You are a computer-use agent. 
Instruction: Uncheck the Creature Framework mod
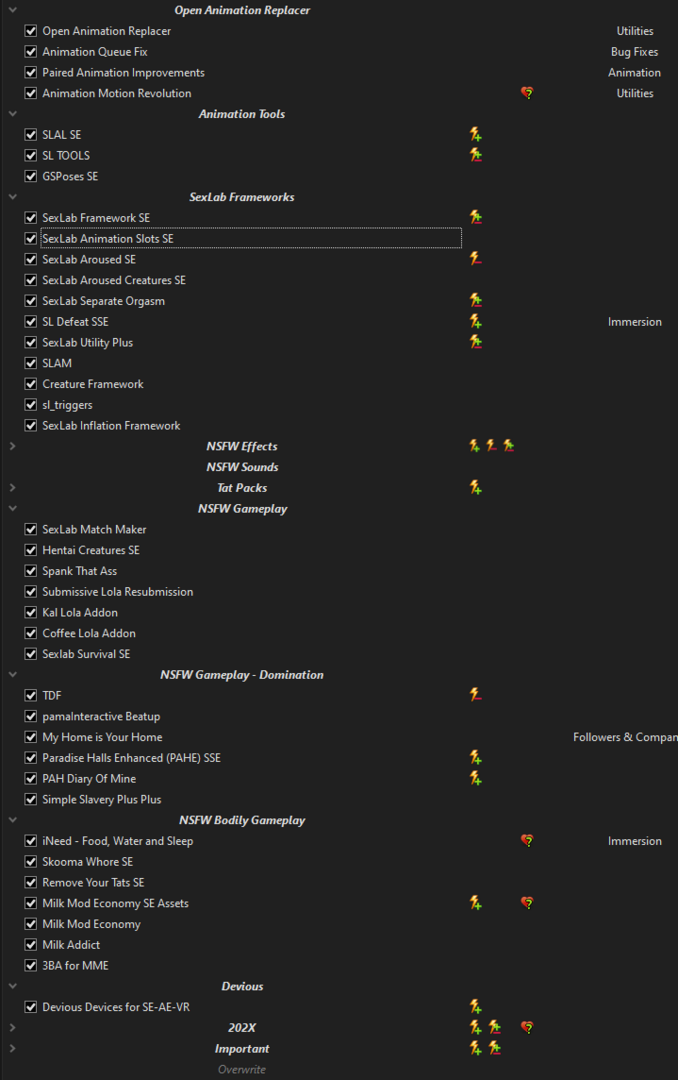(31, 384)
